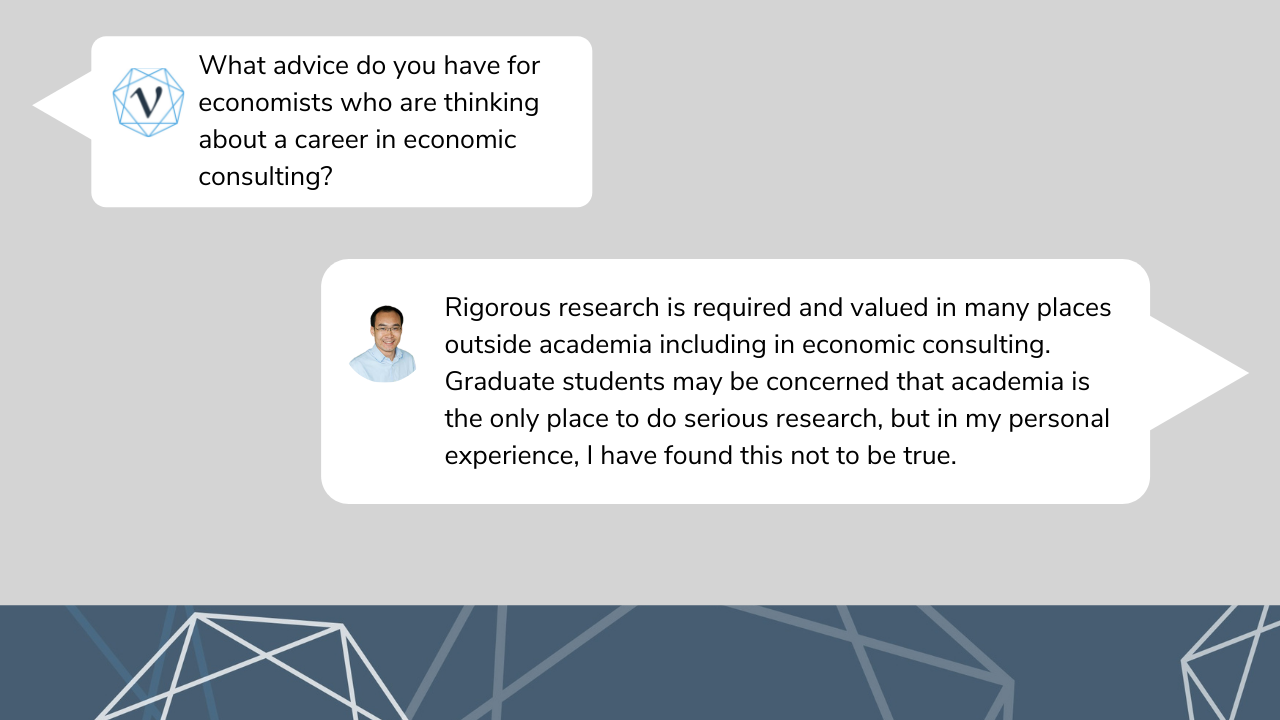Image resolution: width=1280 pixels, height=720 pixels.
Task: Click the line "I have found this not to be true."
Action: point(771,456)
